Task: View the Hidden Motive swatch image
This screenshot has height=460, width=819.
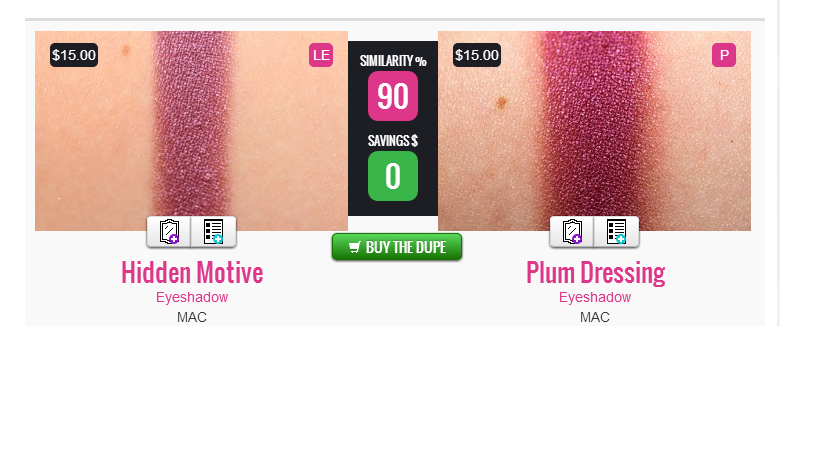Action: [191, 131]
